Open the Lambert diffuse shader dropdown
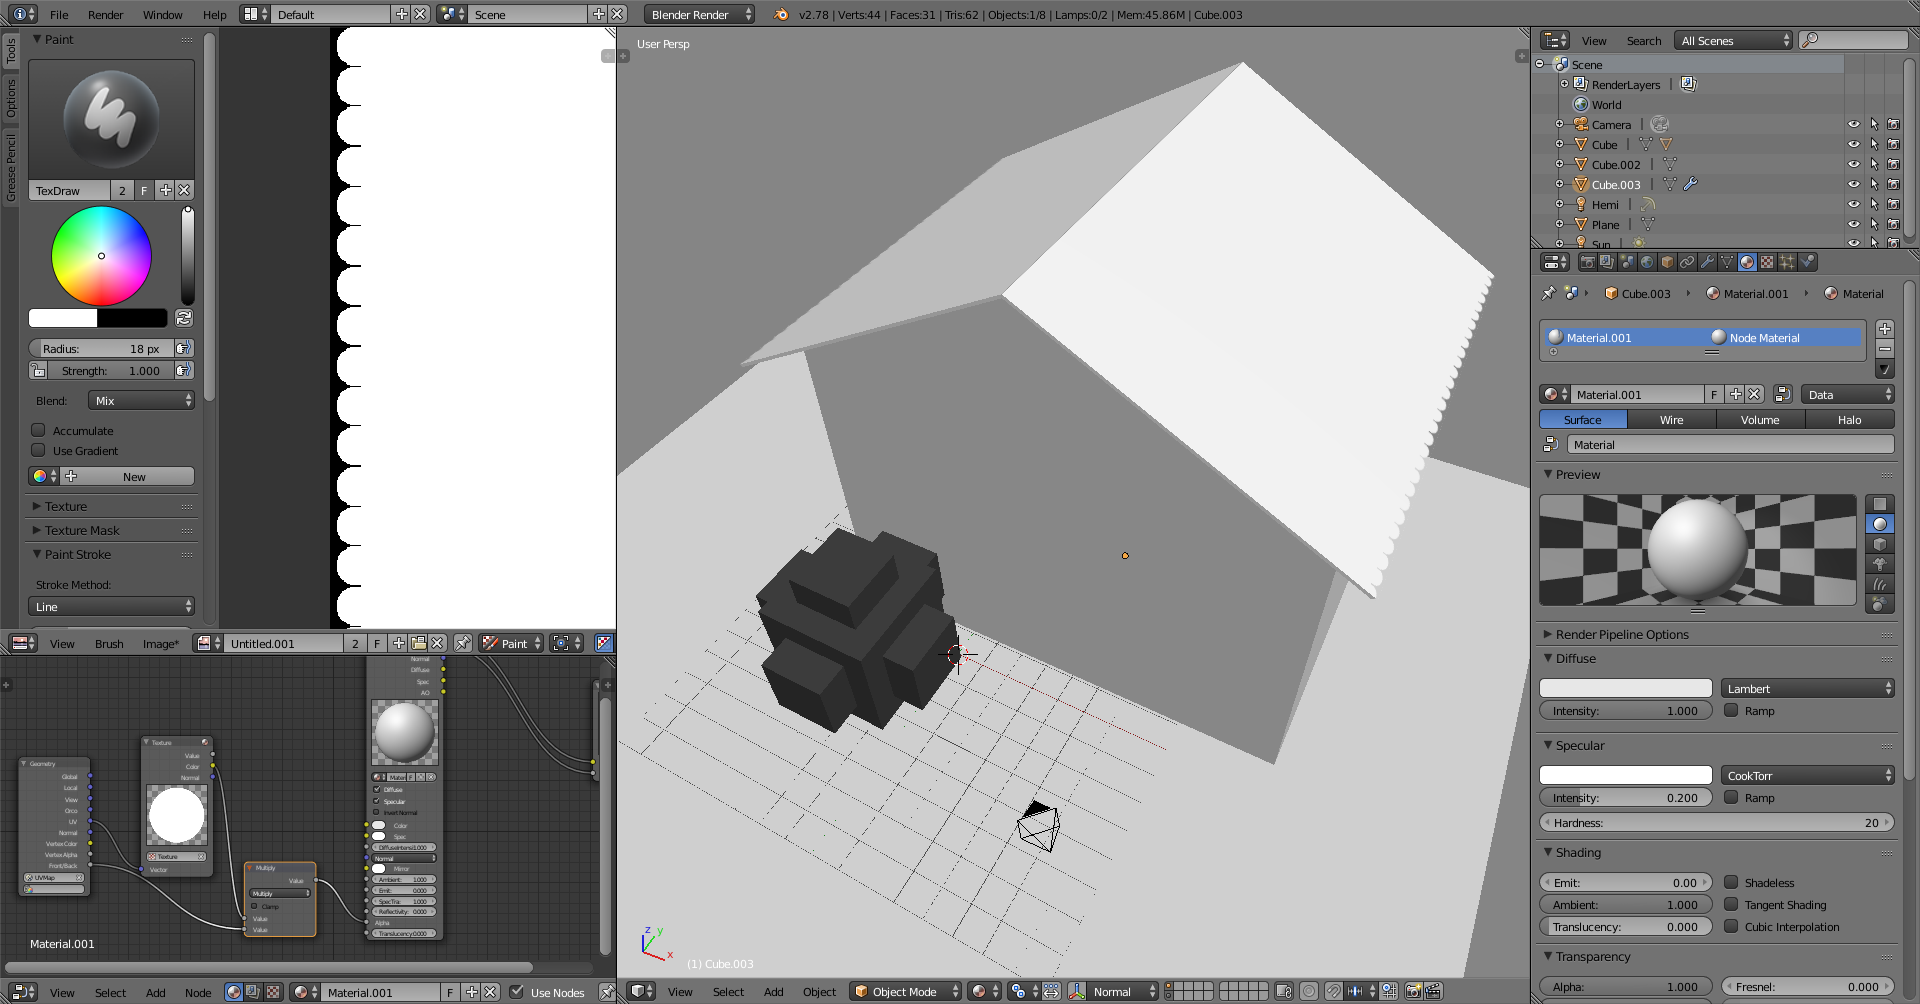This screenshot has height=1004, width=1920. pyautogui.click(x=1807, y=688)
